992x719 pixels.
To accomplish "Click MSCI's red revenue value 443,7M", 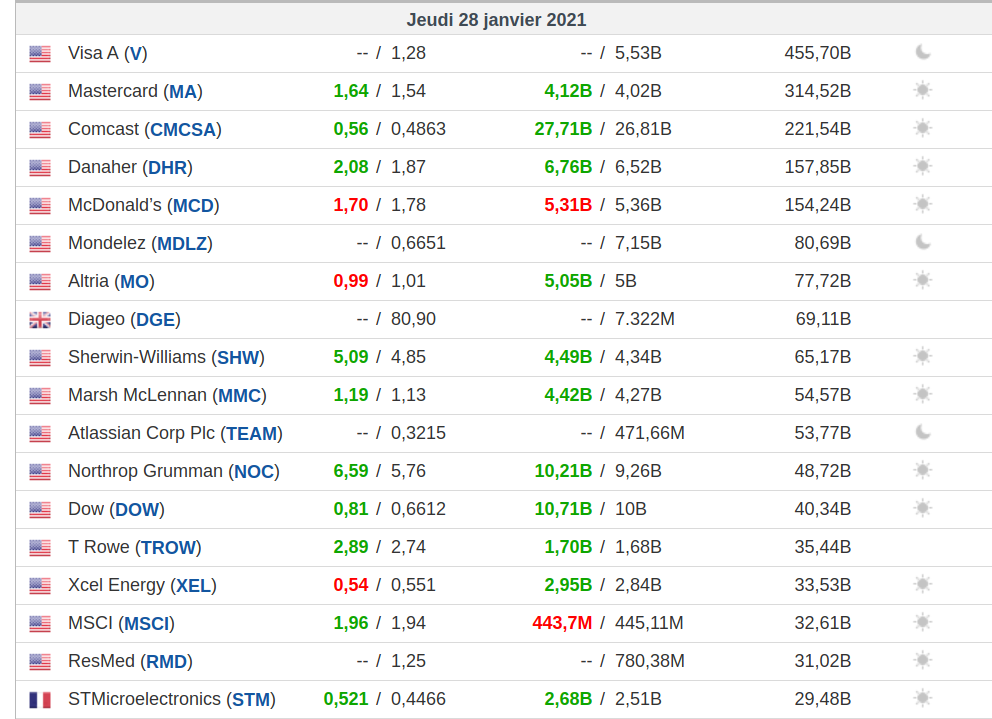I will (x=562, y=623).
